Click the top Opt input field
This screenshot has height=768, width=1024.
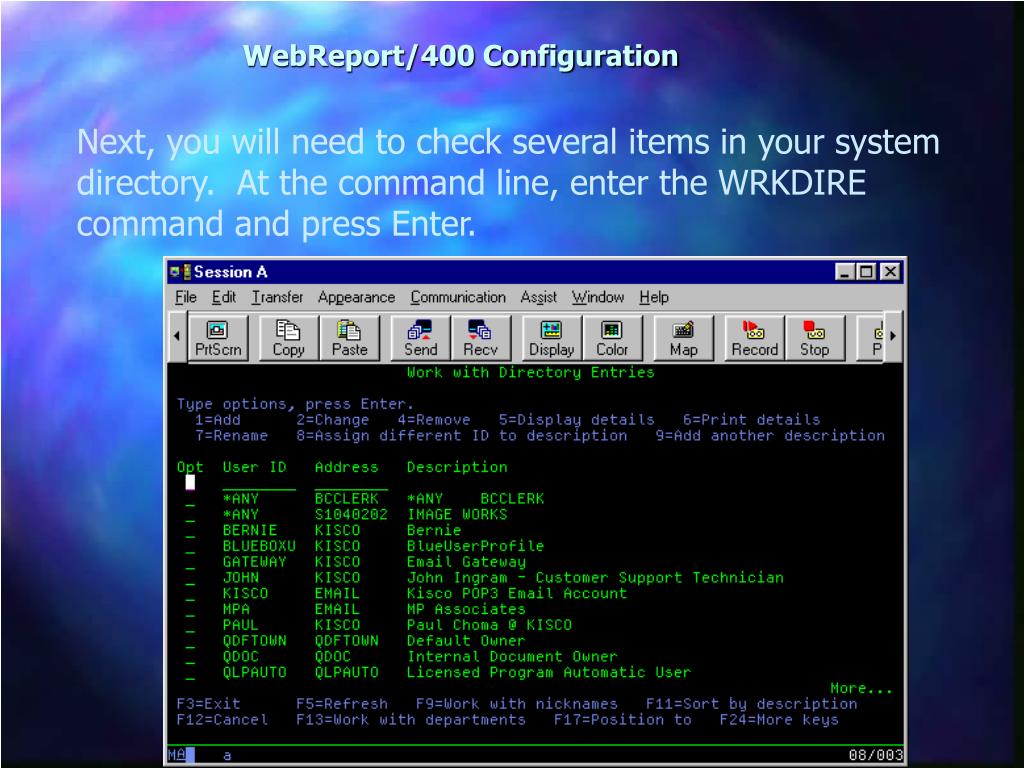(x=190, y=483)
